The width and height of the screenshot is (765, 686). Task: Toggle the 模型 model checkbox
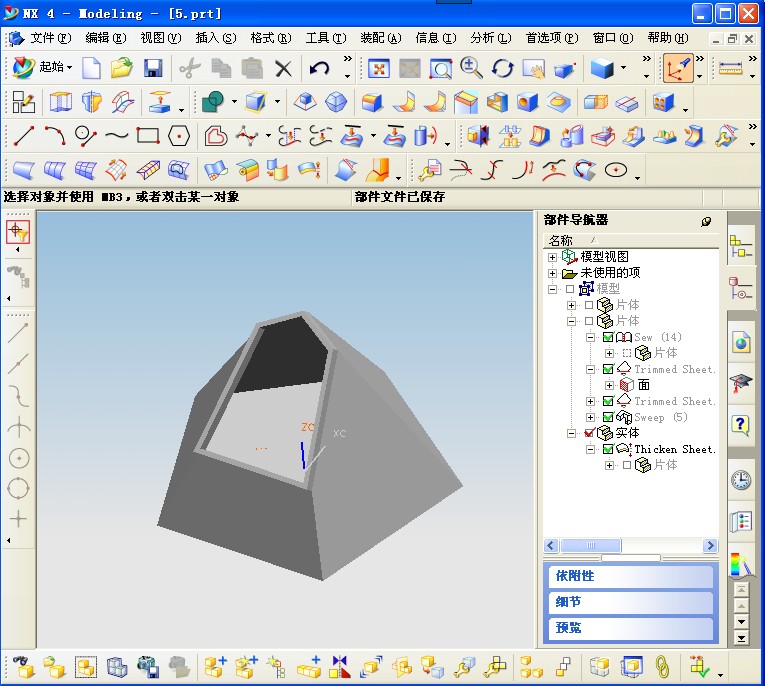(x=569, y=289)
